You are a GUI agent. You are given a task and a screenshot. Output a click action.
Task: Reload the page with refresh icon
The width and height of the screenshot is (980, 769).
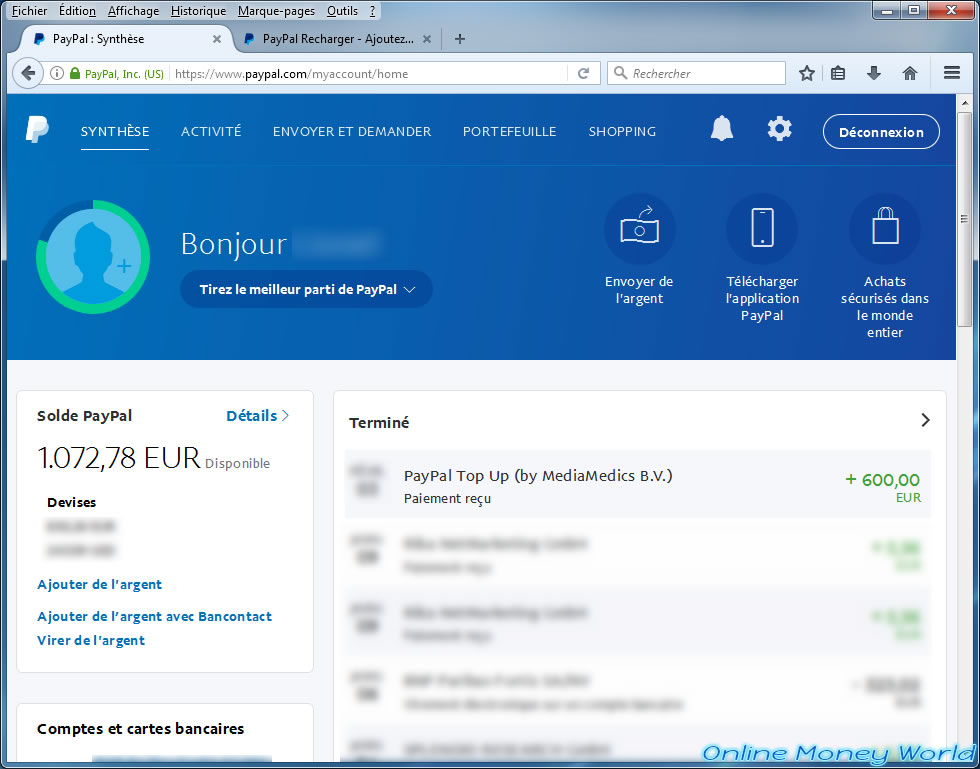pos(583,73)
